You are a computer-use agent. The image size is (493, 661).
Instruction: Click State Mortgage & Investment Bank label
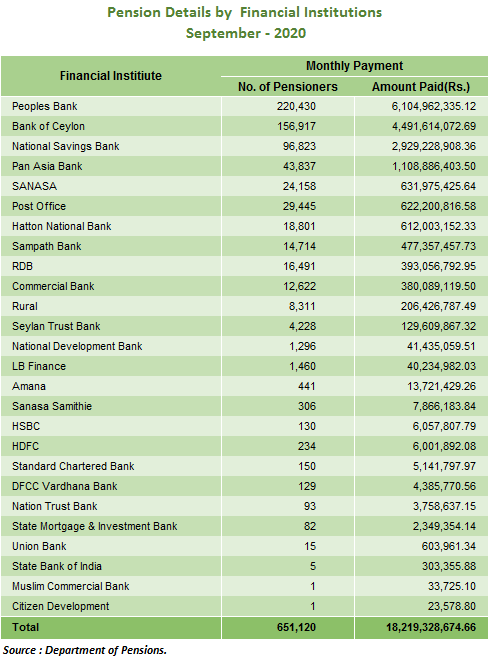coord(94,527)
